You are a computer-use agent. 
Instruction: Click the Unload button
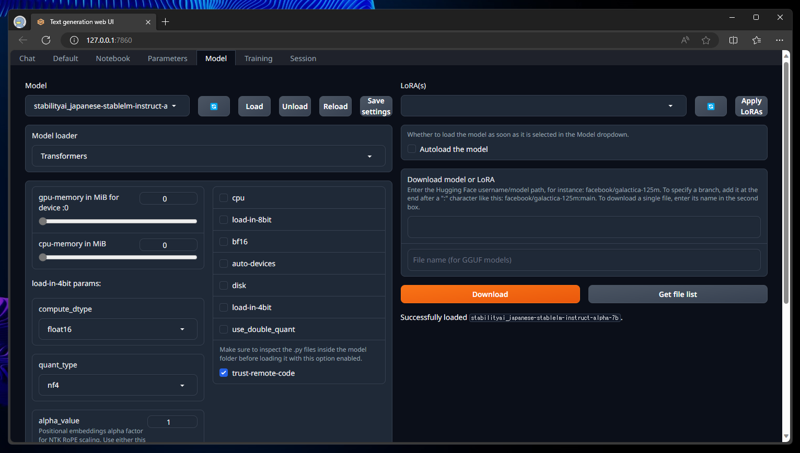click(295, 106)
